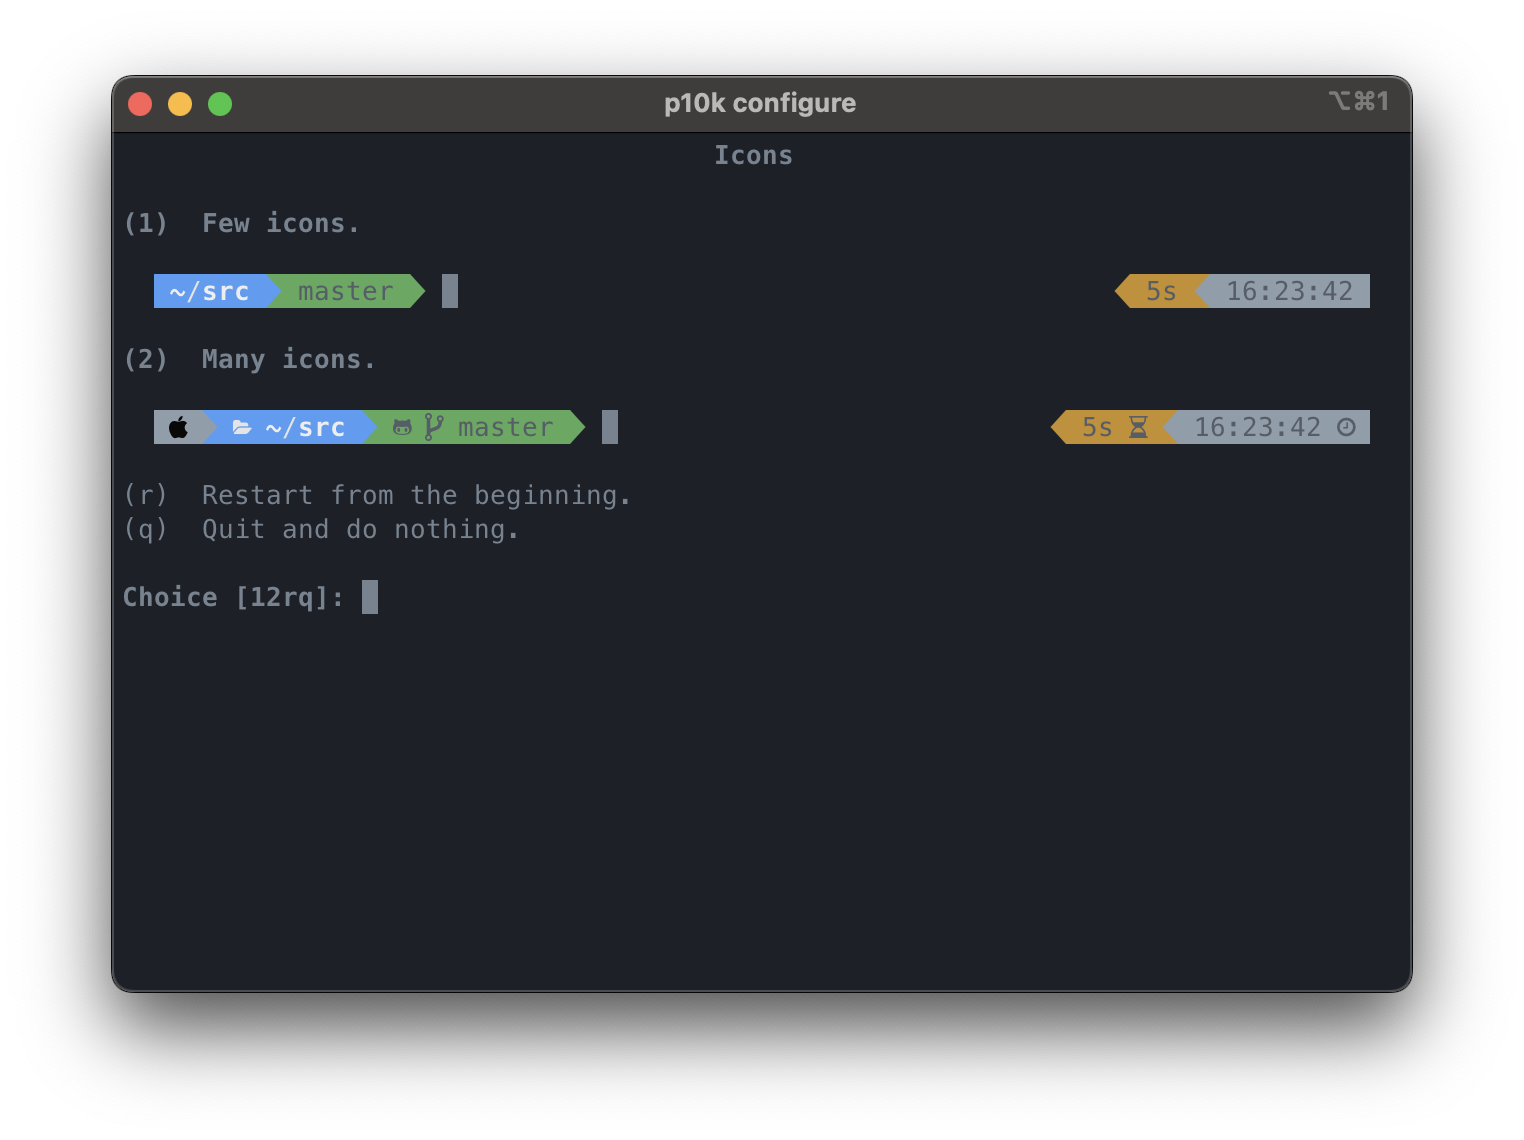Click the git branch icon before master
The image size is (1524, 1140).
pos(434,427)
